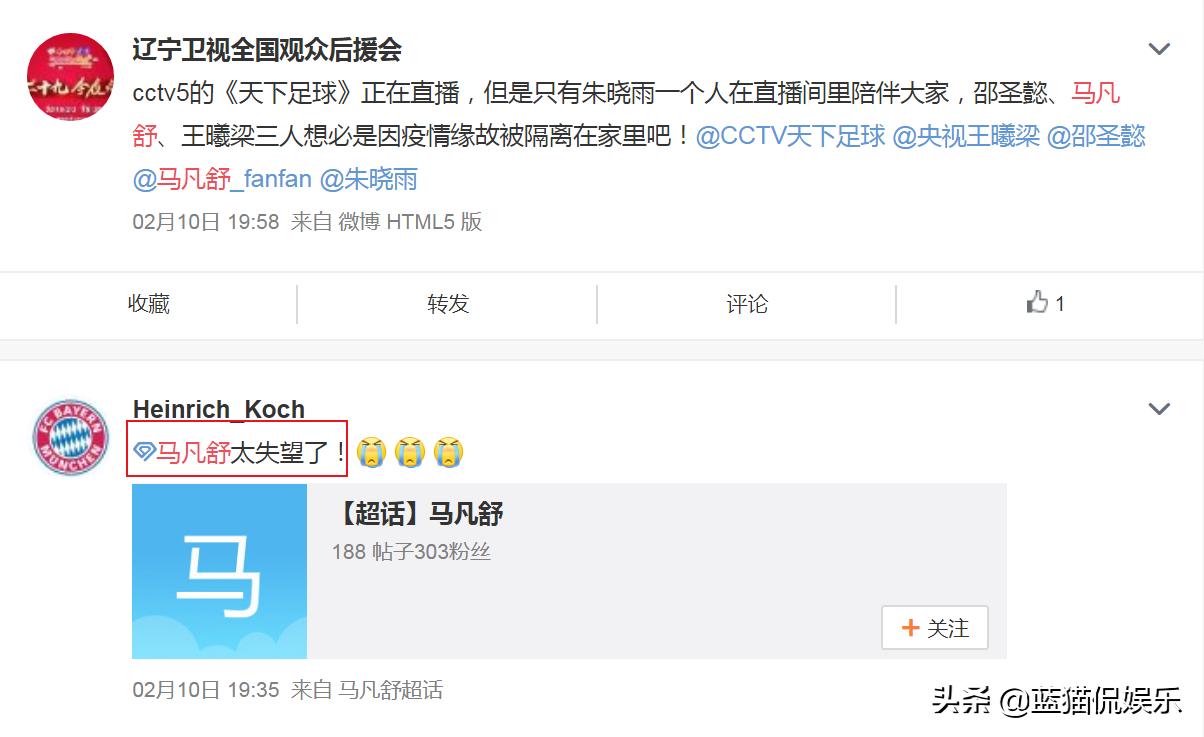The image size is (1204, 737).
Task: Visit @CCTV天下足球 mention link
Action: [790, 136]
